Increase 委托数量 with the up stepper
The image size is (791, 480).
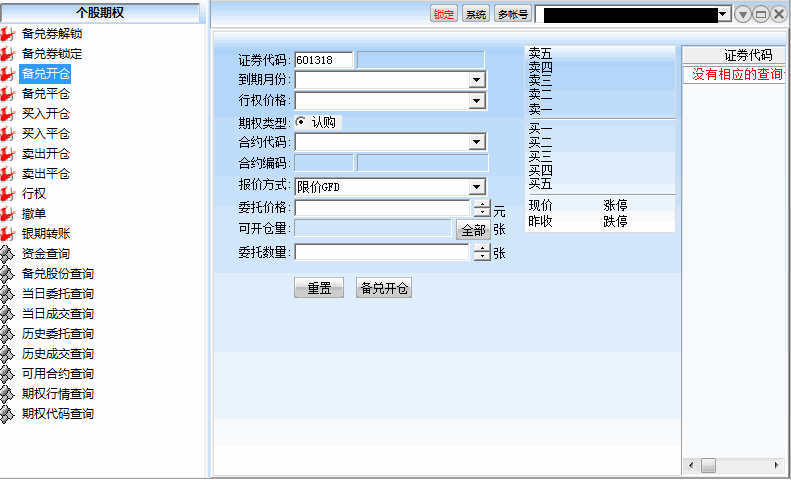[x=482, y=248]
